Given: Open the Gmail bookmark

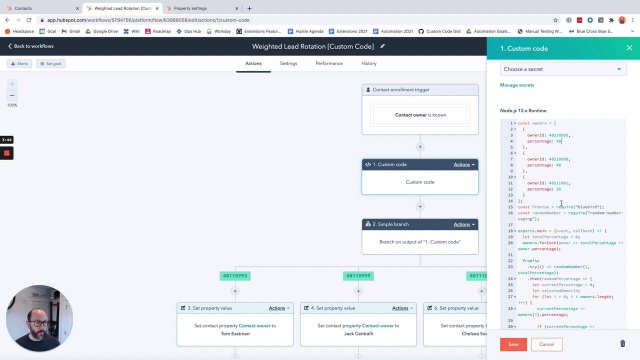Looking at the screenshot, I should [x=71, y=31].
